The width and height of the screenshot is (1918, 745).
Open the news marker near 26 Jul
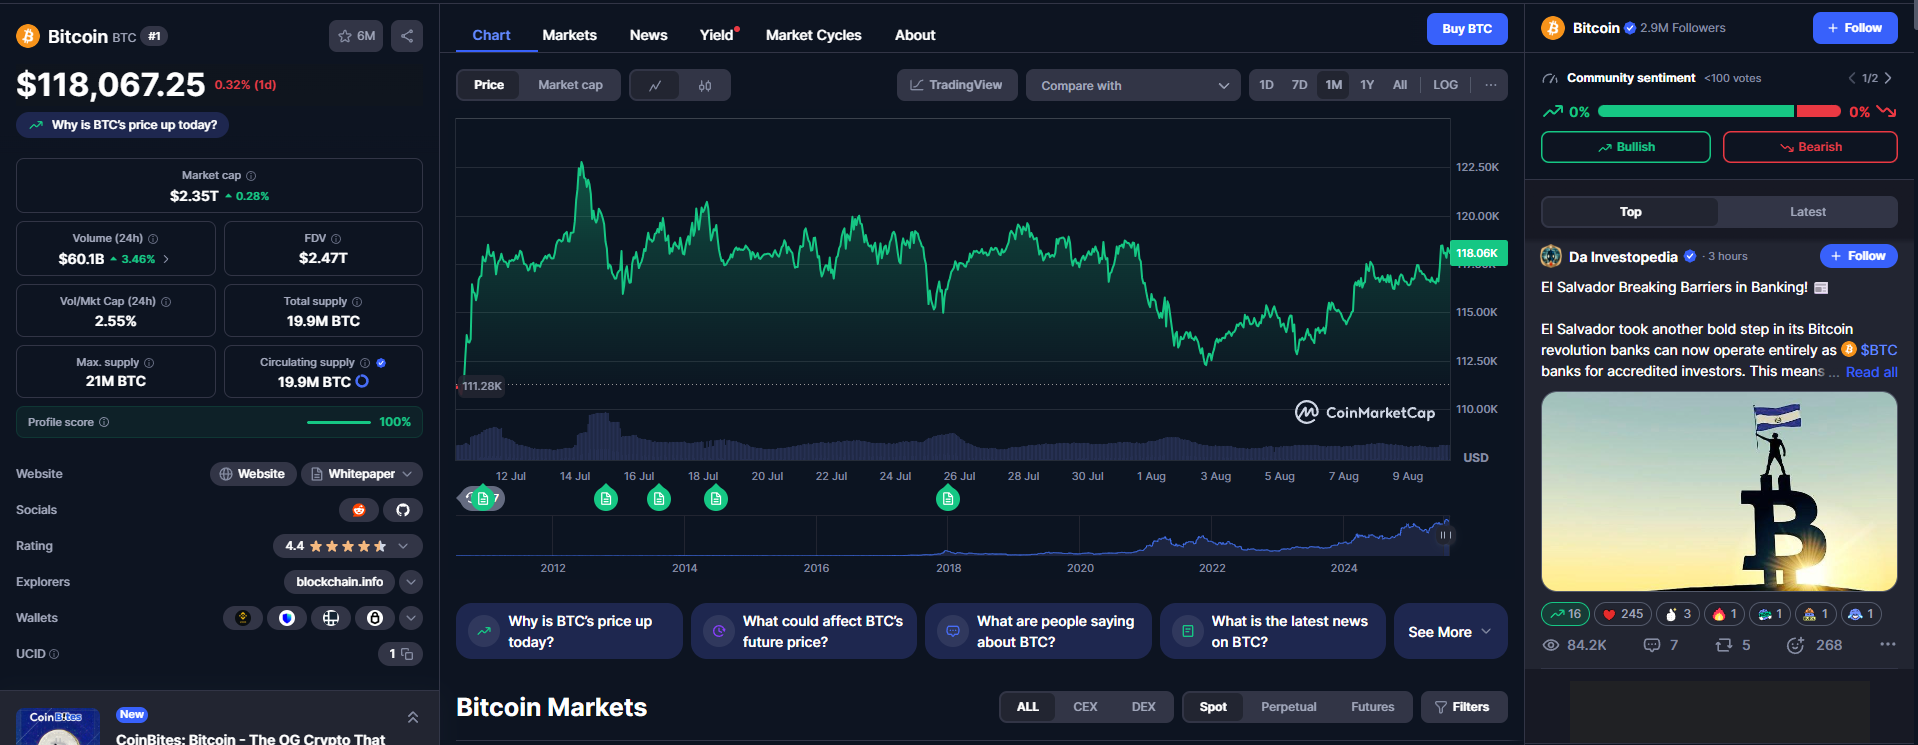948,498
